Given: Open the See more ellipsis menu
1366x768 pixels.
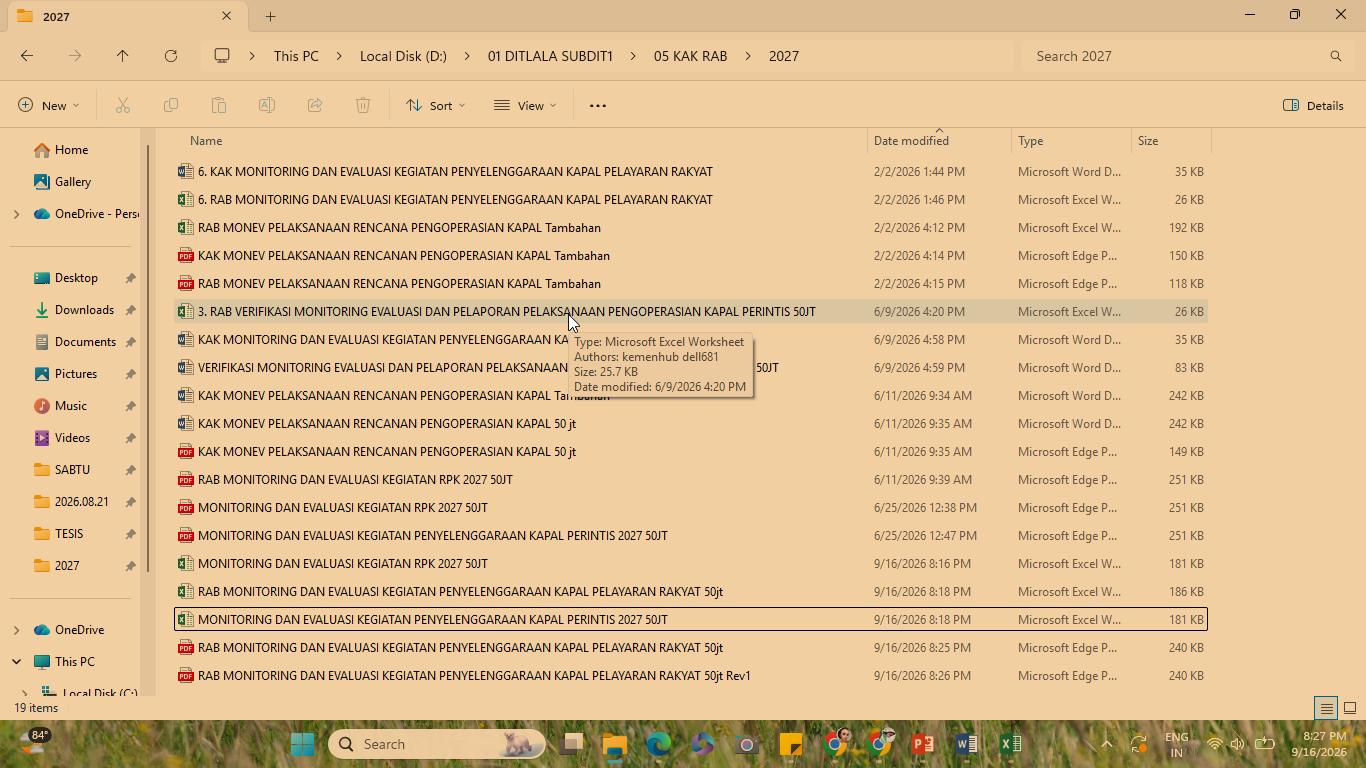Looking at the screenshot, I should [598, 105].
